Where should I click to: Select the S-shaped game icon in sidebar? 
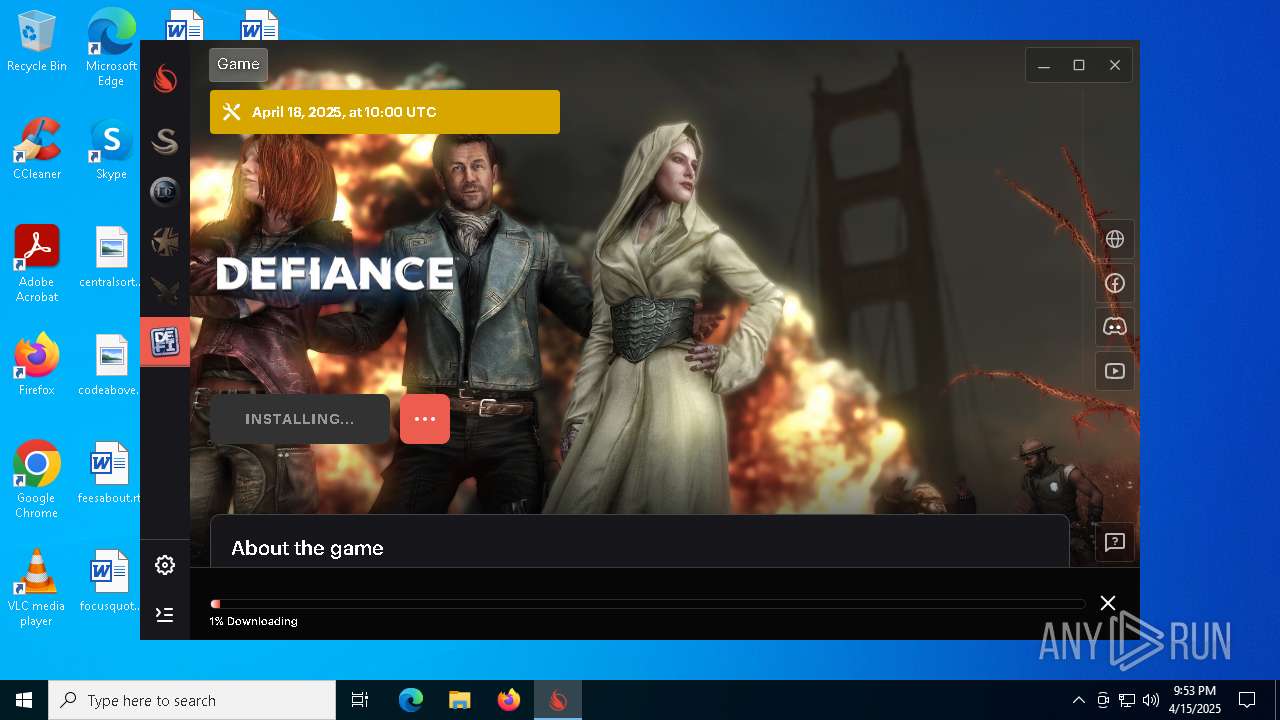tap(165, 141)
